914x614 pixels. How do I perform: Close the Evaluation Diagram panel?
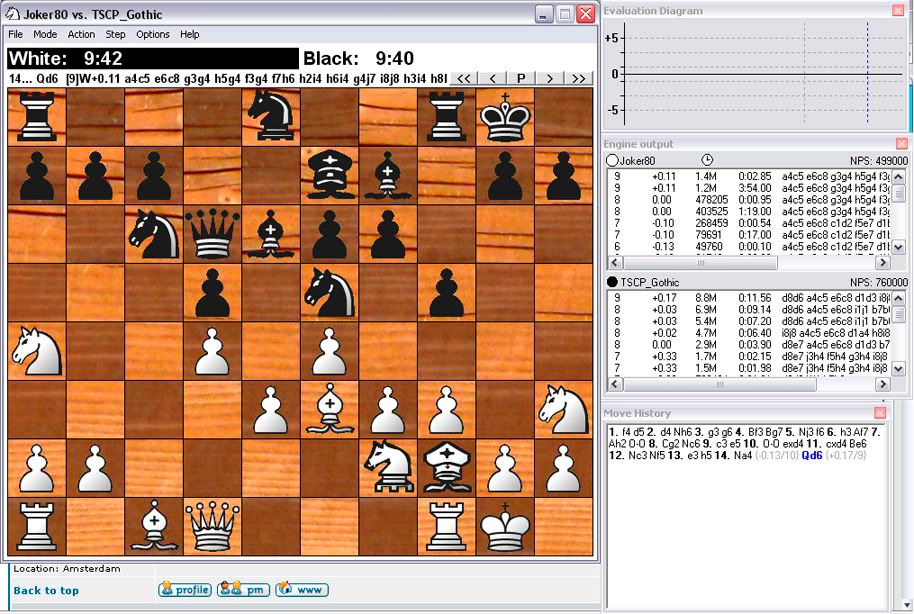pos(898,11)
